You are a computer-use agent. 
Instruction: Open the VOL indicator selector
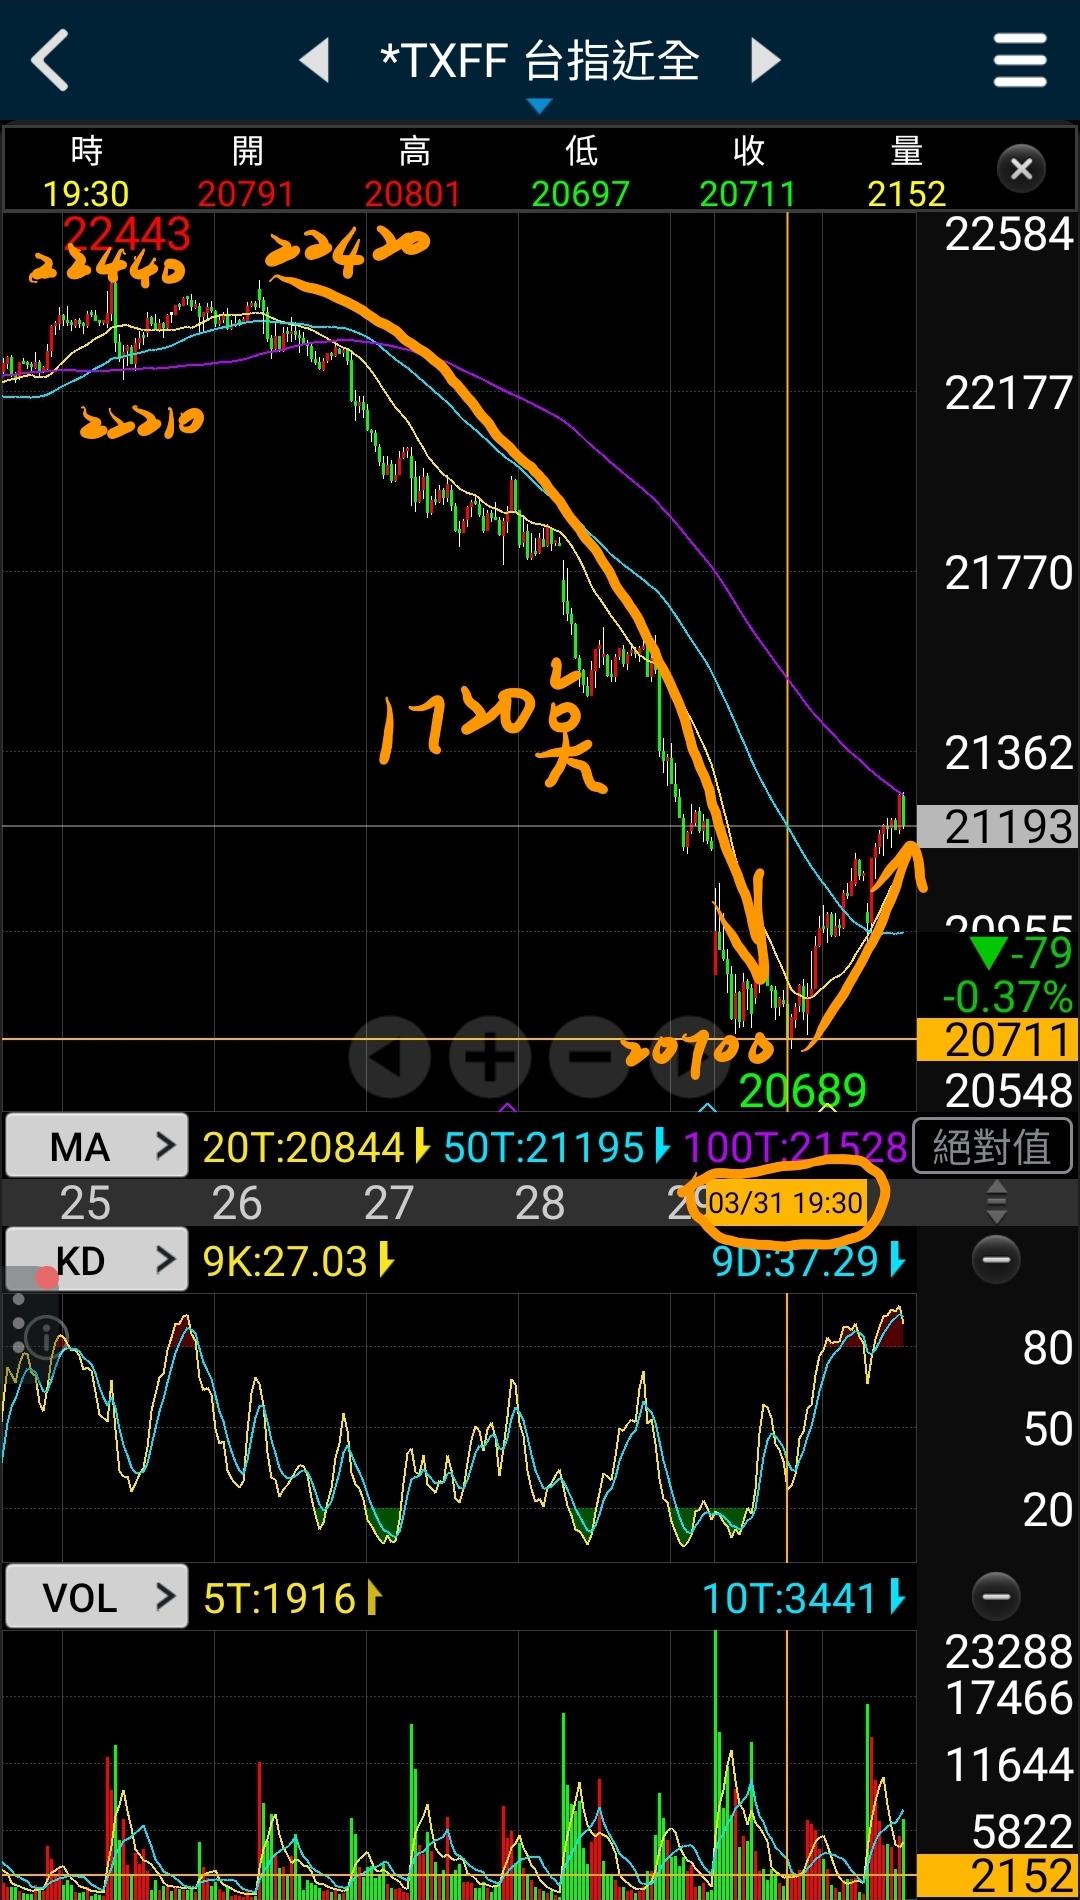[x=96, y=1597]
